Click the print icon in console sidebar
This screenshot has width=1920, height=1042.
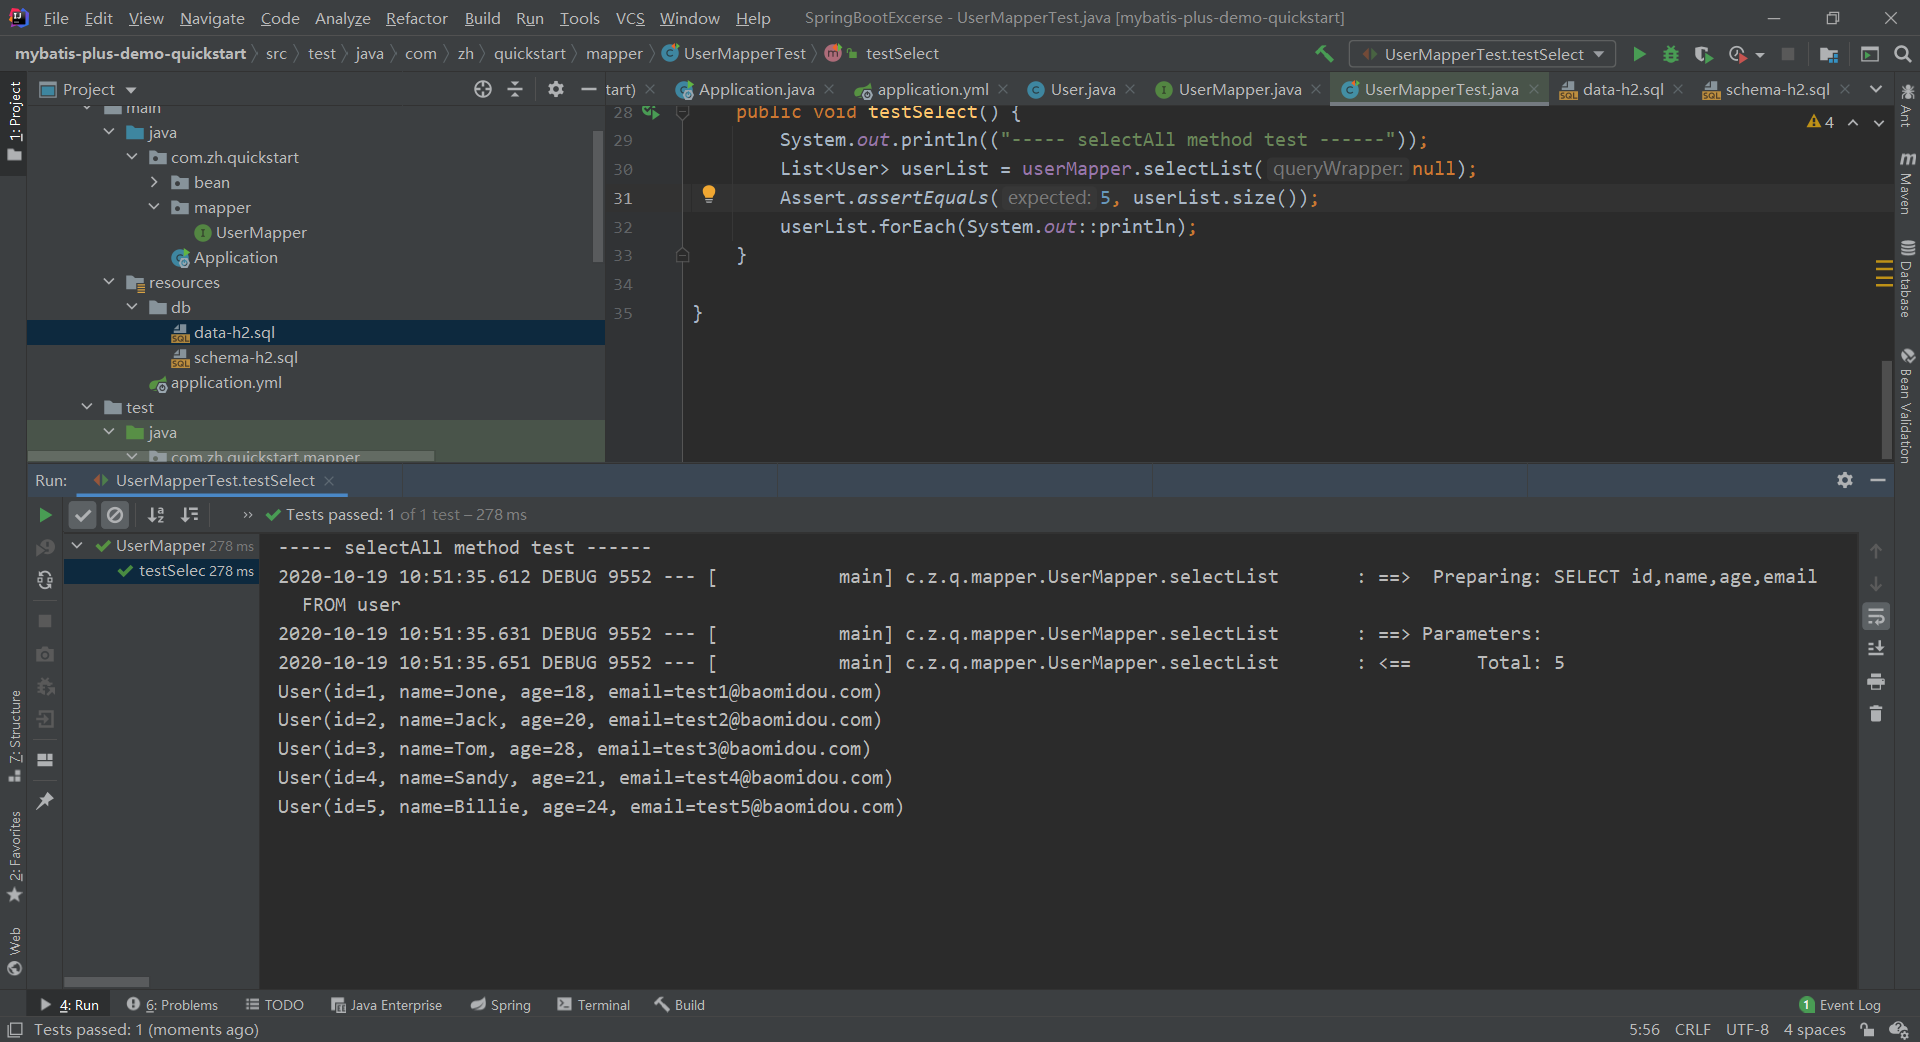[1876, 682]
